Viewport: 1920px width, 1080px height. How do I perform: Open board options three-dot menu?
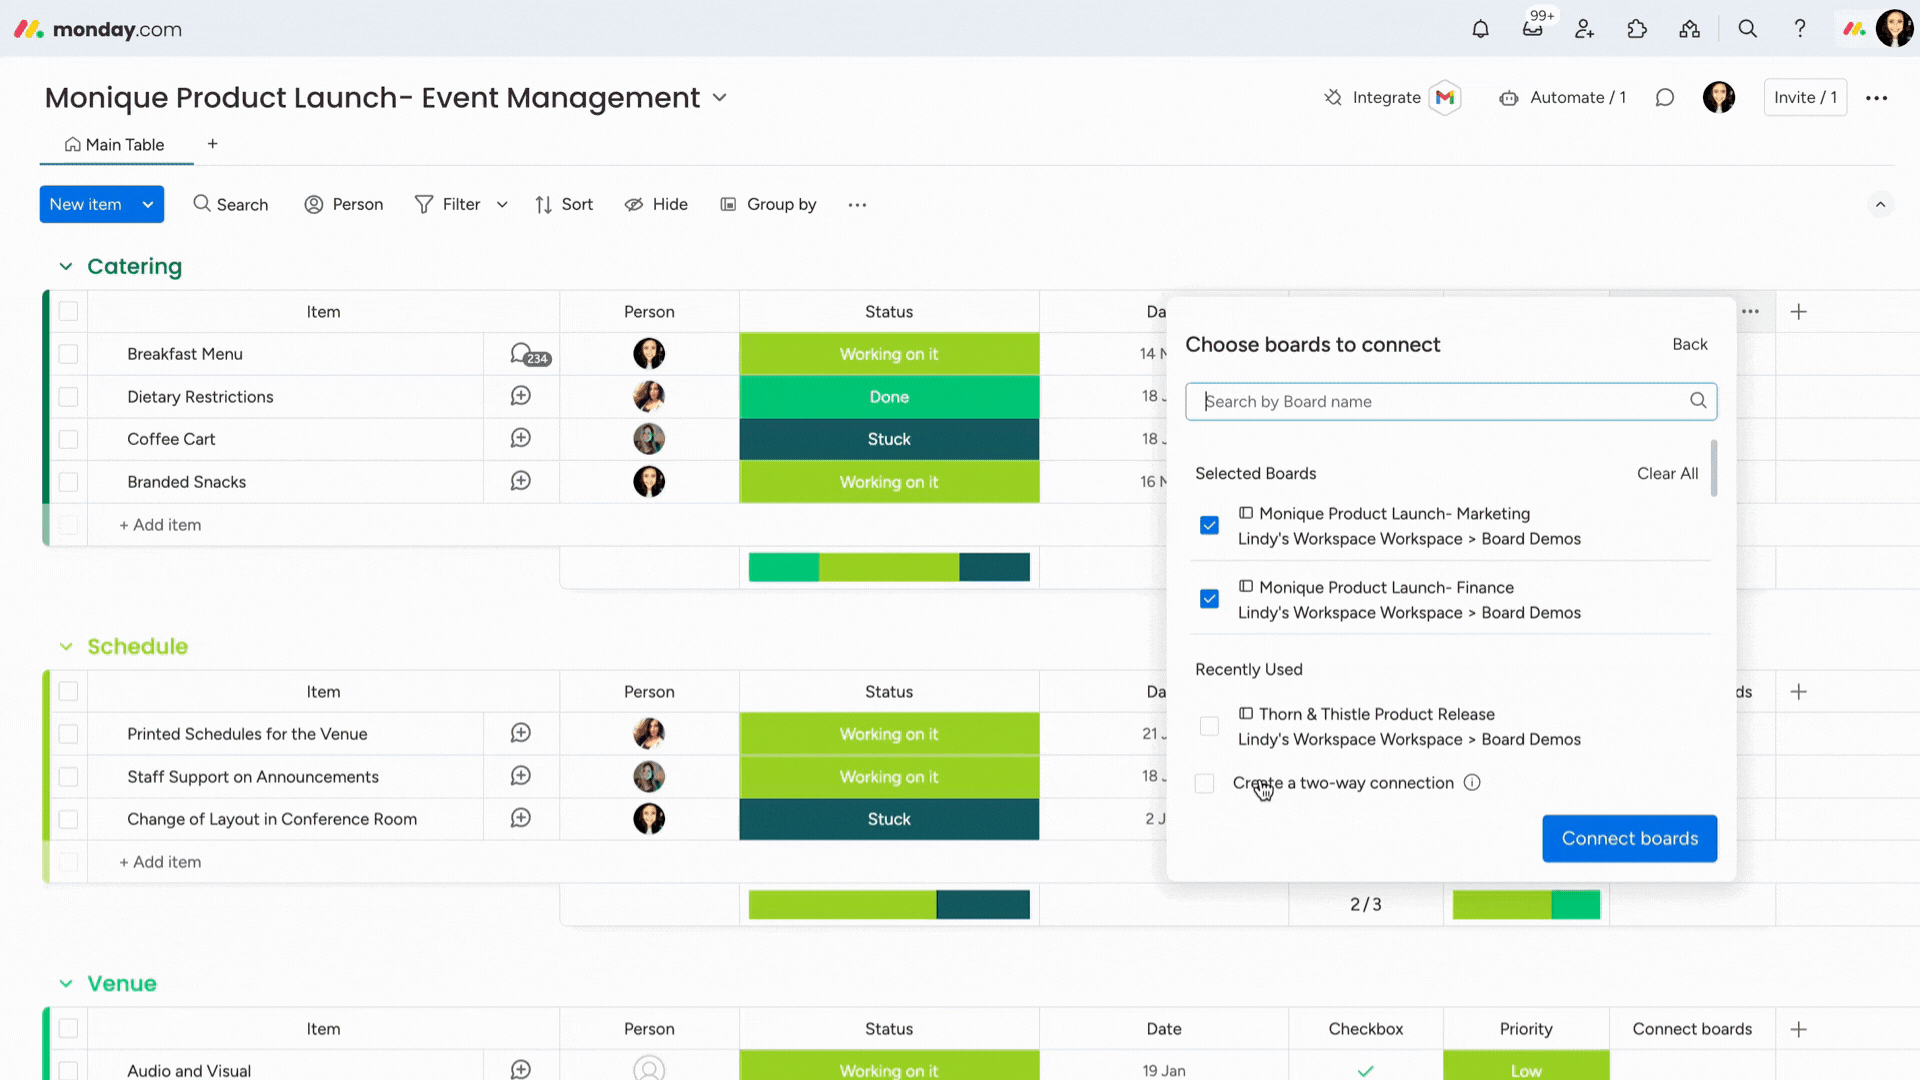[1877, 98]
